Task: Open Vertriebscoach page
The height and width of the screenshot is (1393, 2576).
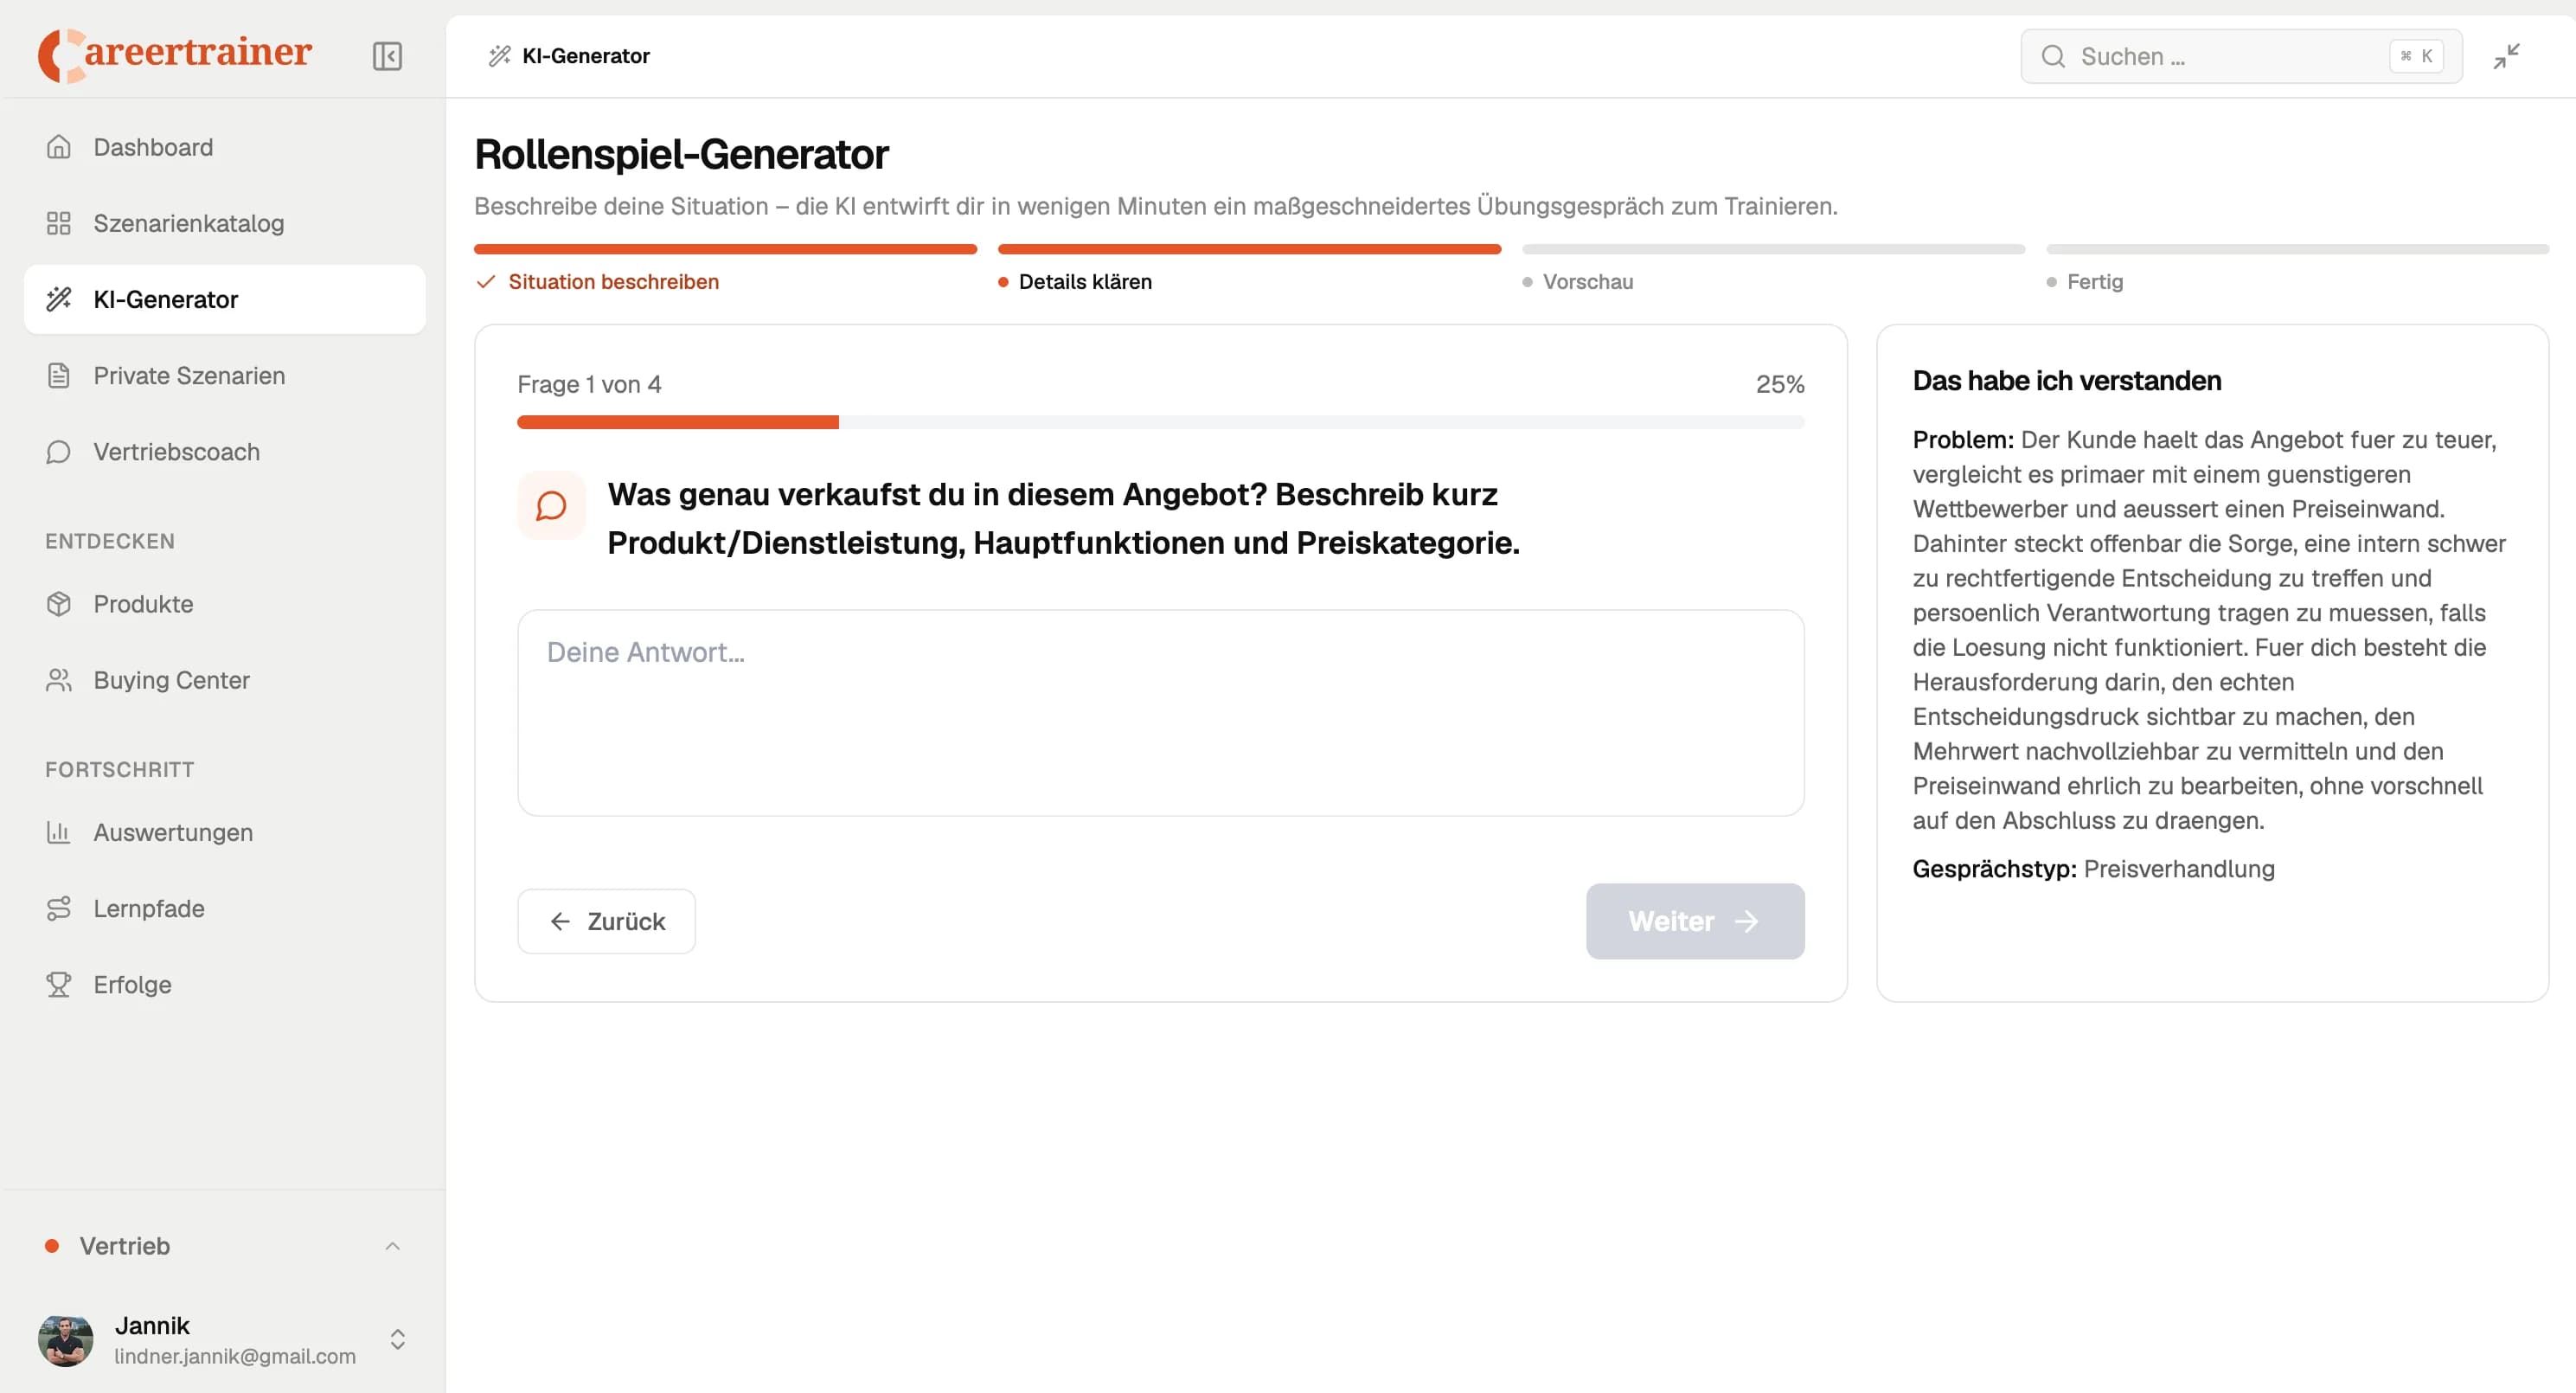Action: pos(225,452)
